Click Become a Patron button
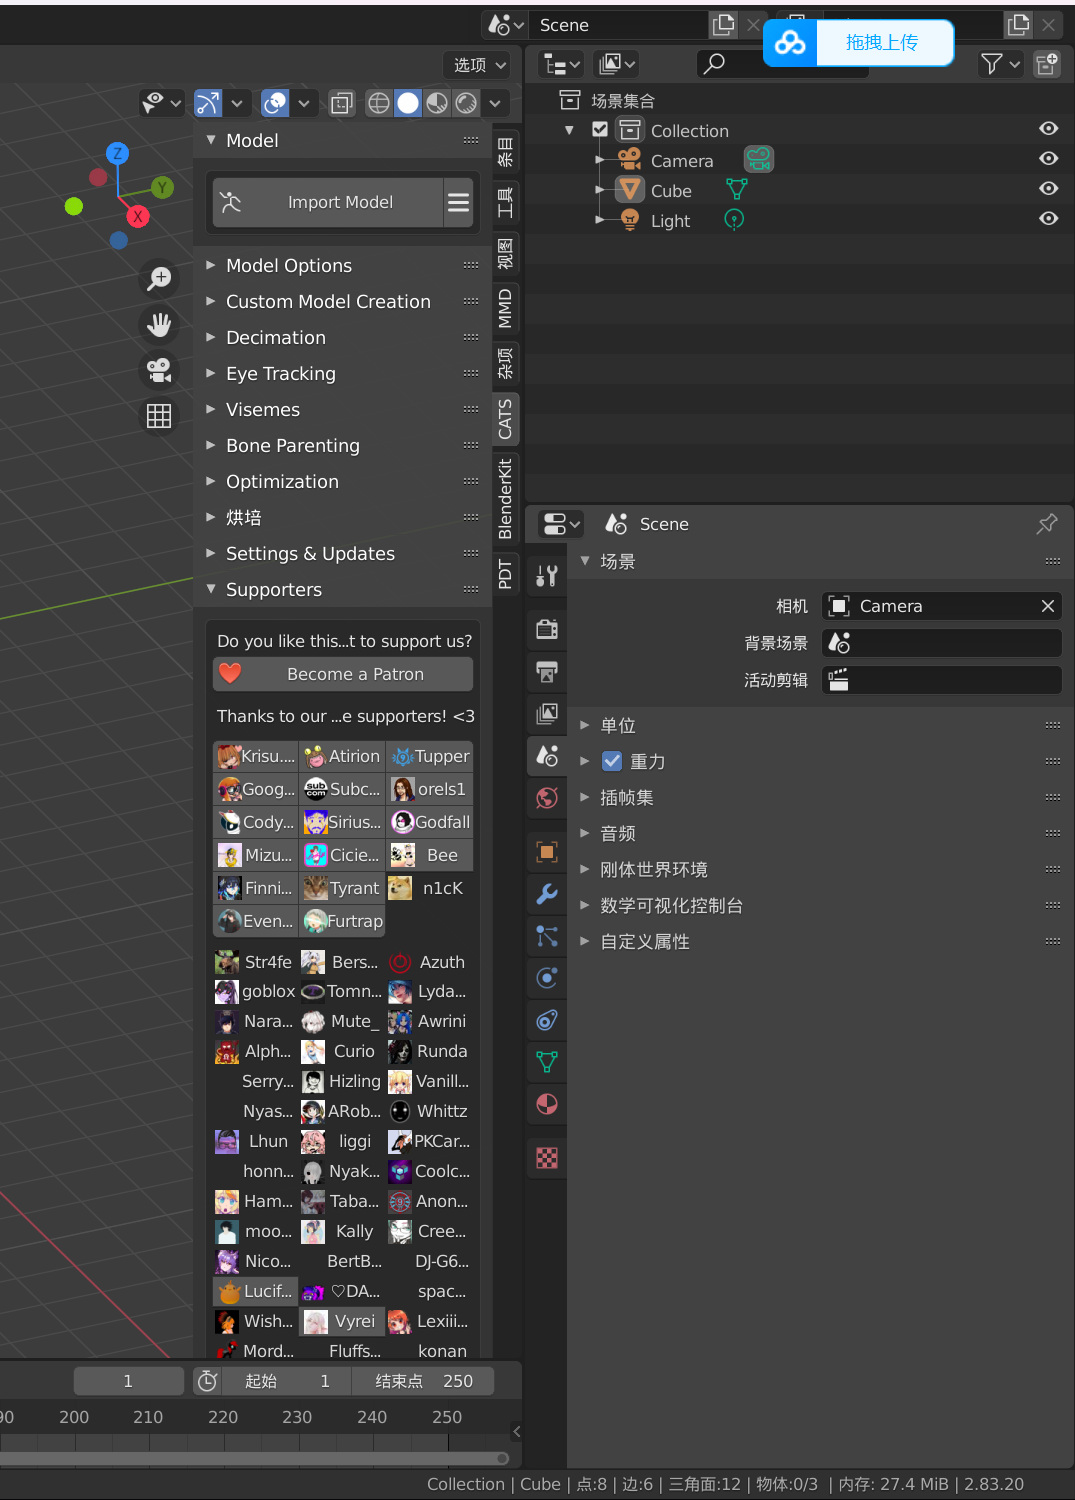 343,674
